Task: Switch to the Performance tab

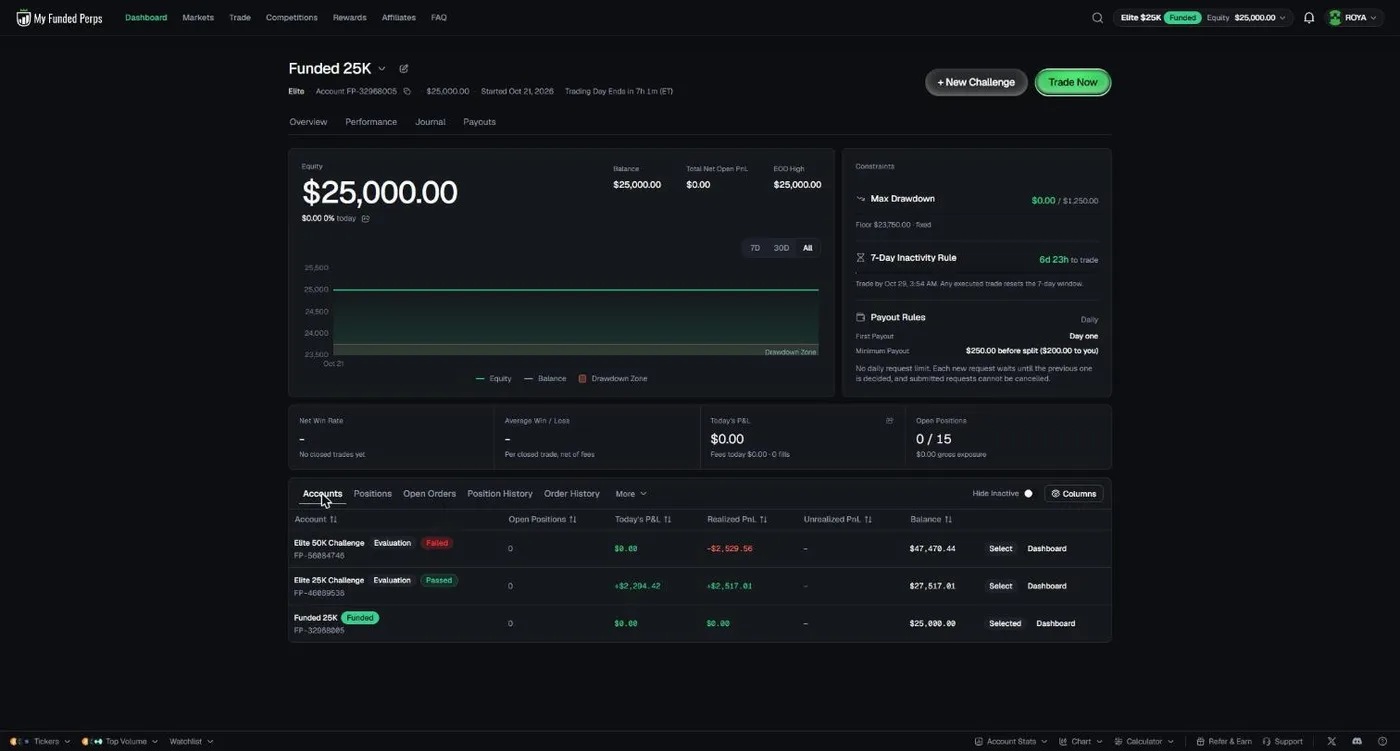Action: (371, 122)
